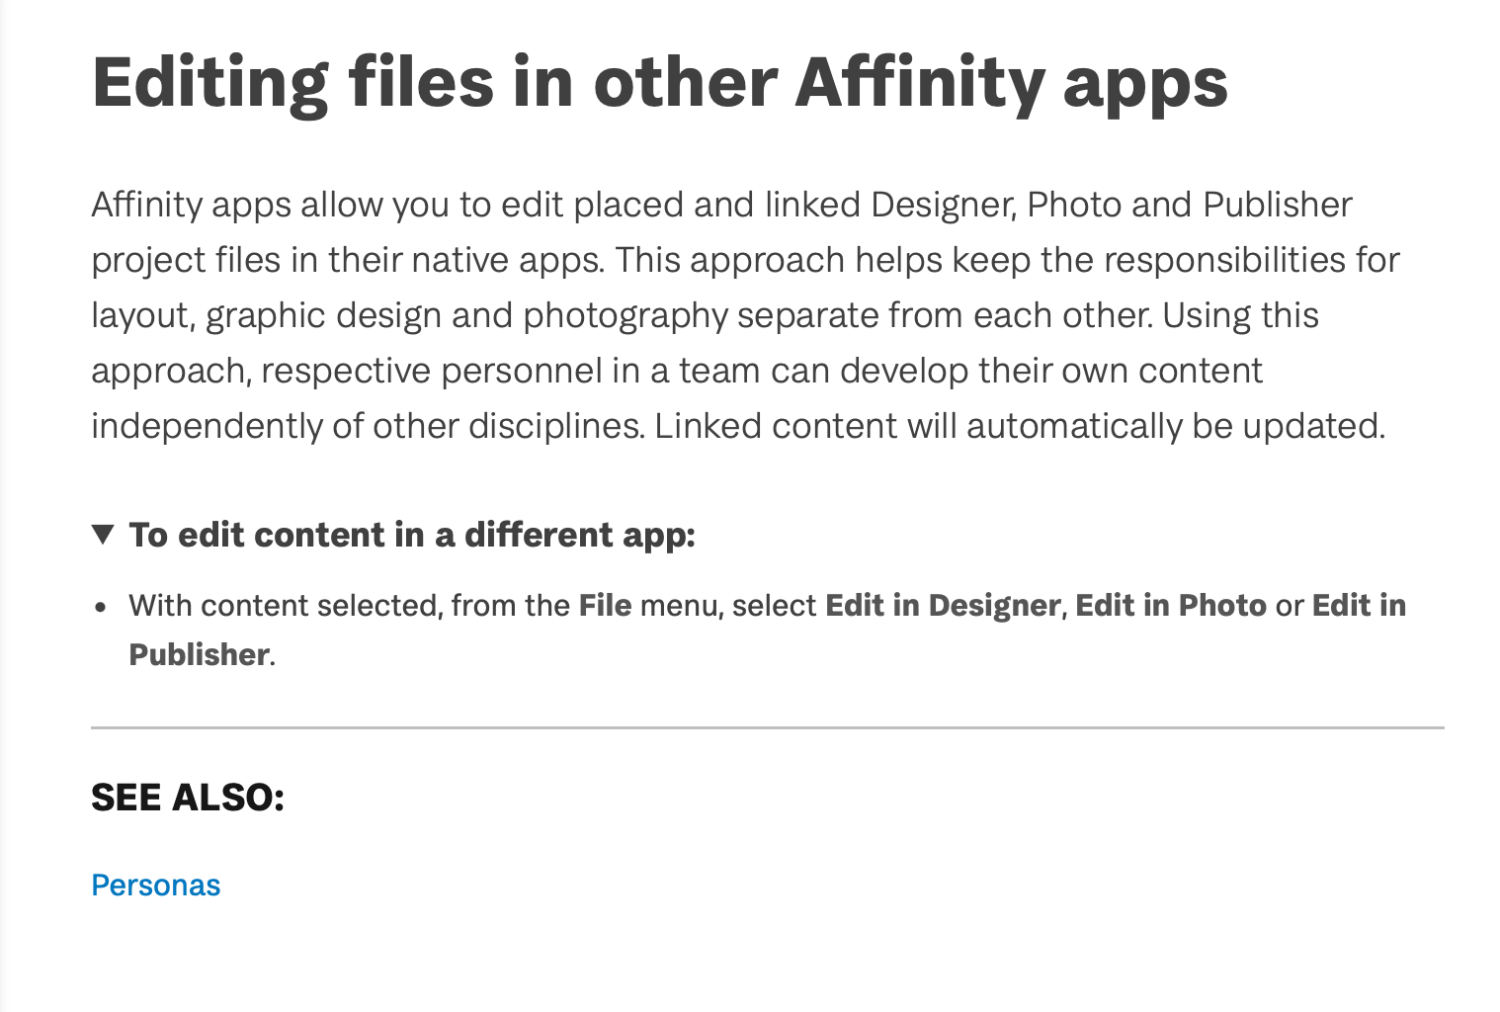Click the 'SEE ALSO:' heading
The width and height of the screenshot is (1500, 1012).
188,798
